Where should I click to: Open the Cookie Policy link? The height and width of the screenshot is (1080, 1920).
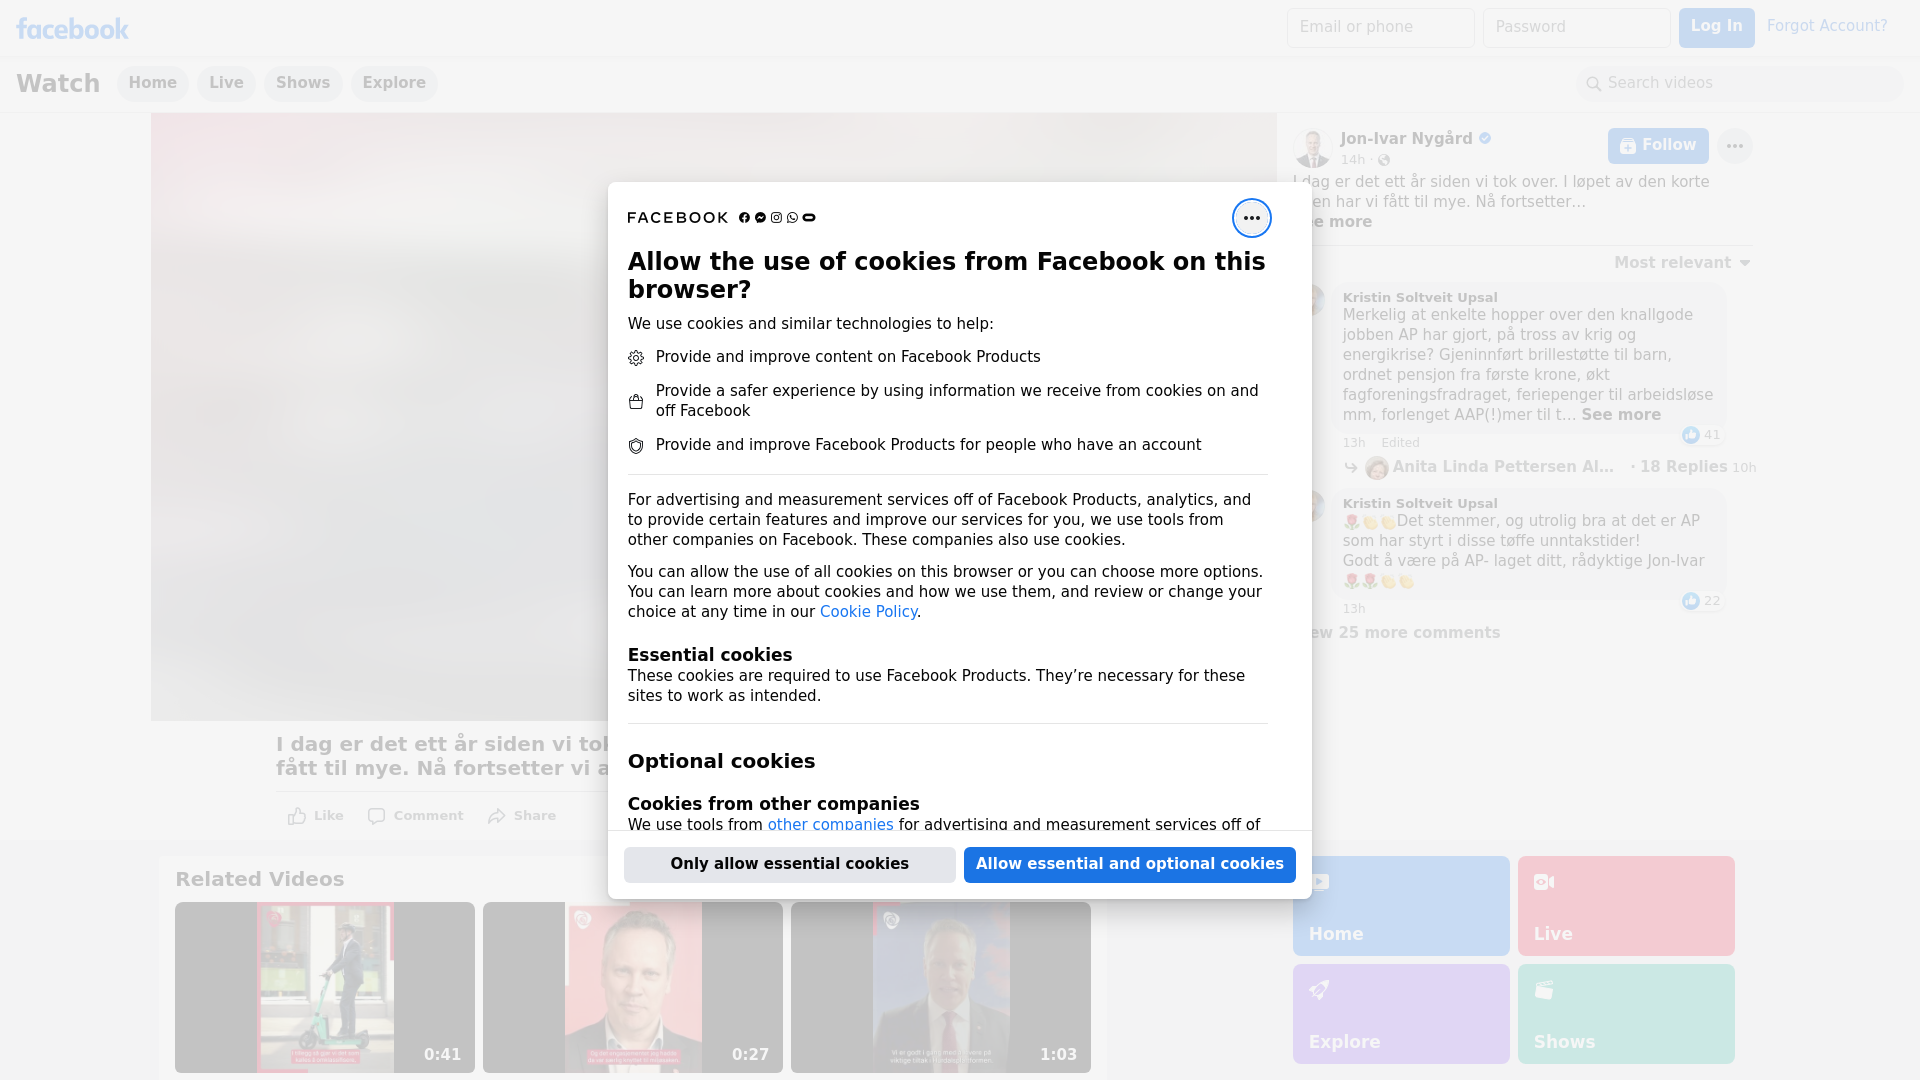(x=868, y=612)
